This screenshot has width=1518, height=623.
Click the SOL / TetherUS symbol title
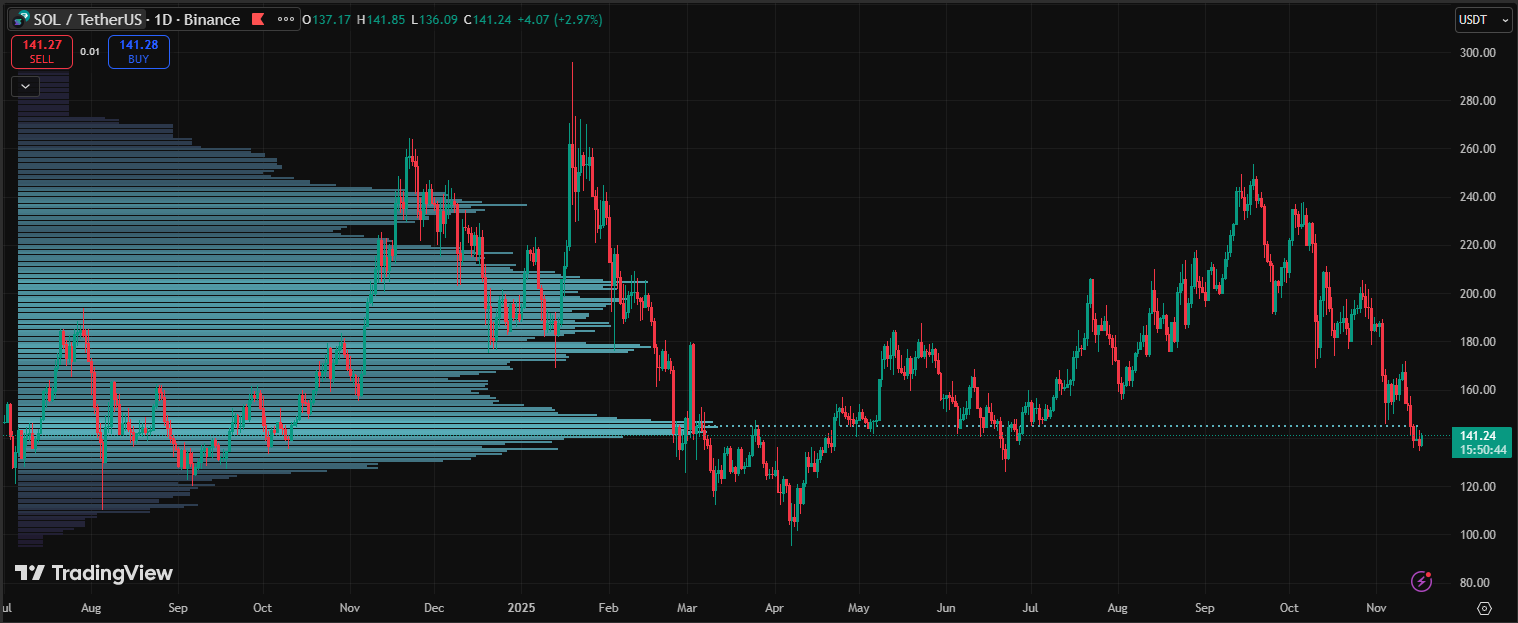[x=87, y=19]
